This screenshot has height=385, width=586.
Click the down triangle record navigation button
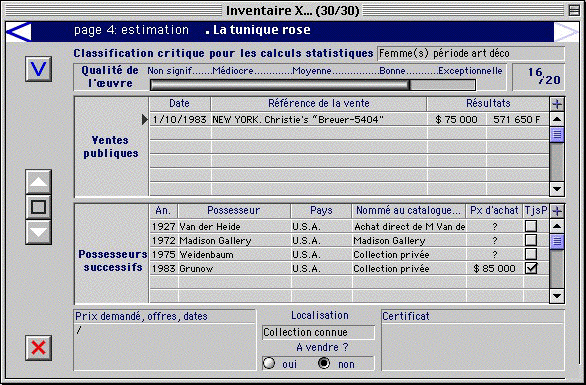(38, 232)
